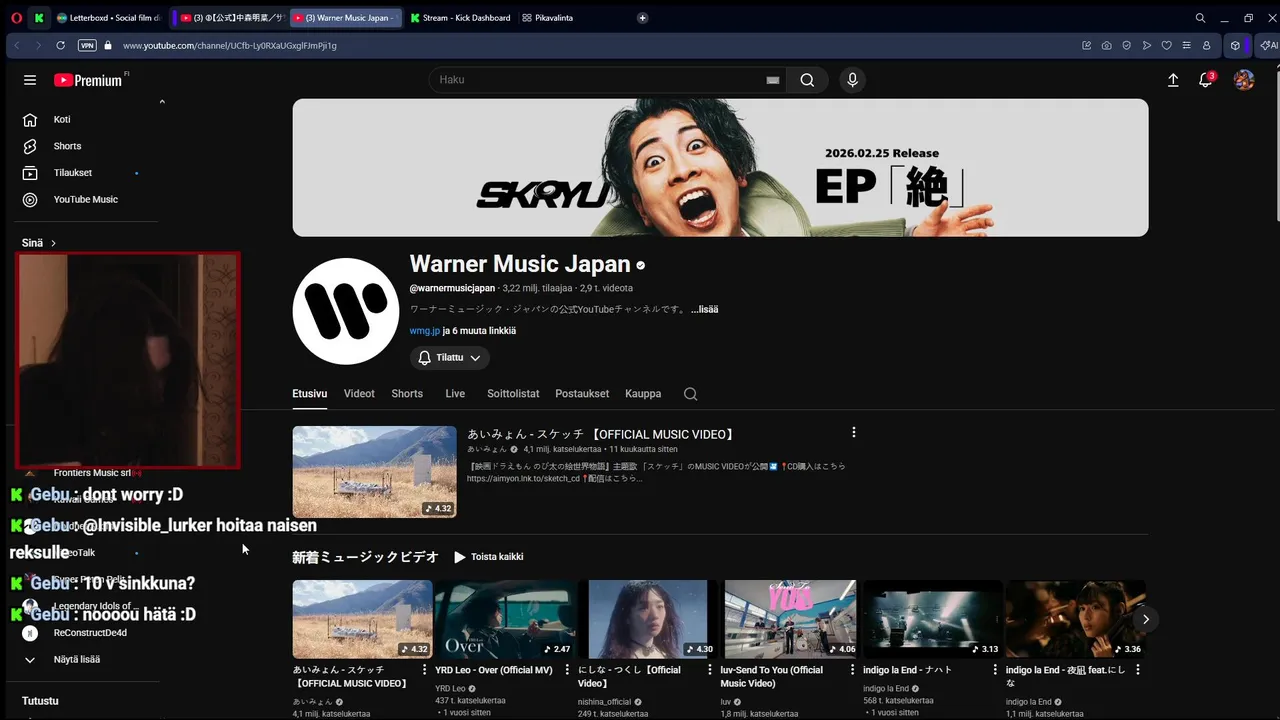Click the magnifier search button
1280x720 pixels.
click(807, 80)
